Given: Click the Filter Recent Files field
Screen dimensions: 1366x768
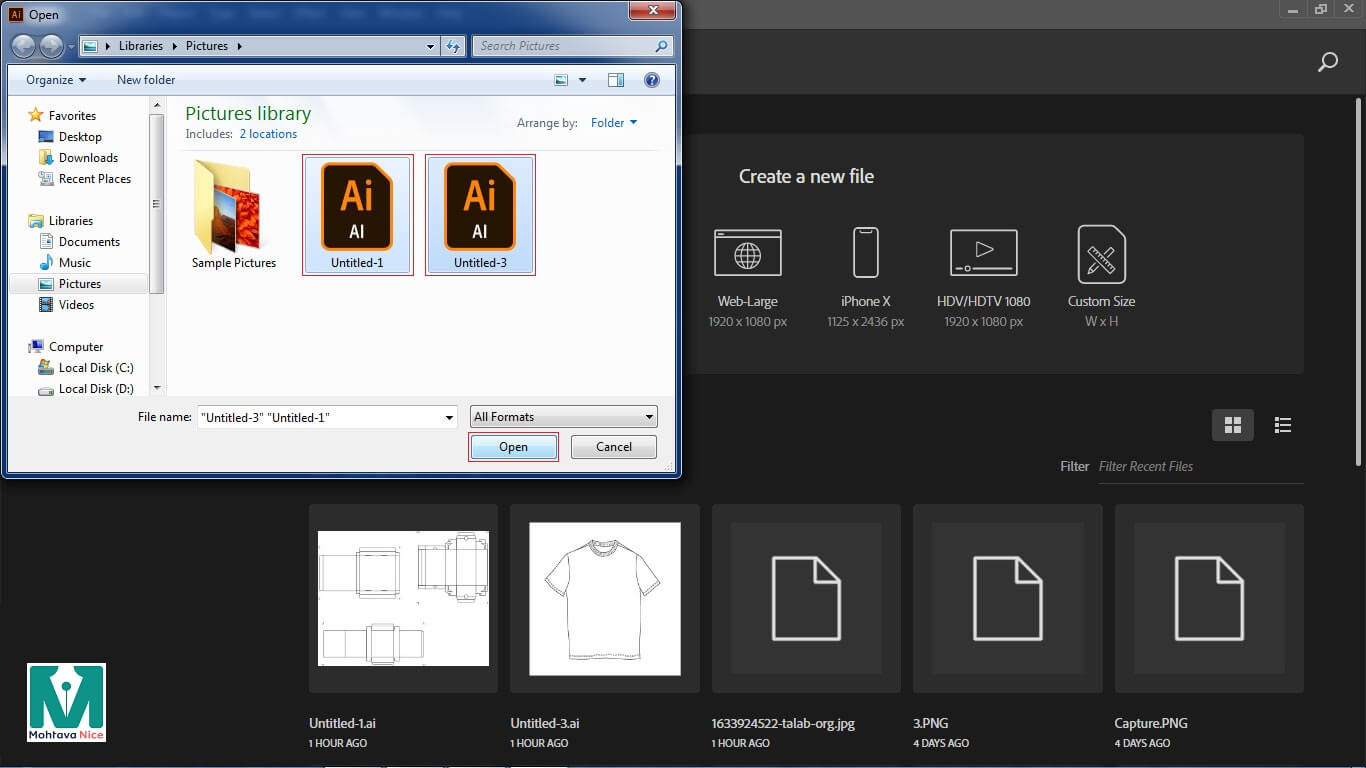Looking at the screenshot, I should (x=1200, y=466).
